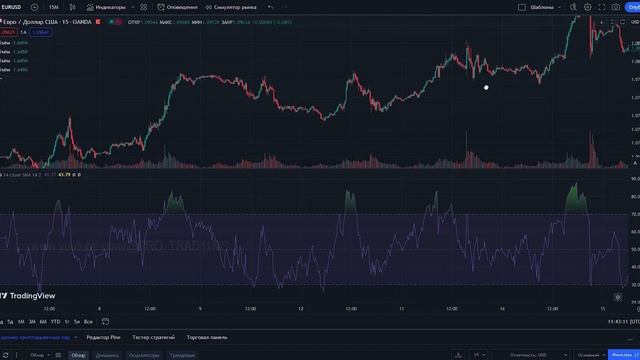The image size is (640, 360).
Task: Click the red flag icon beside OANDA
Action: (98, 22)
